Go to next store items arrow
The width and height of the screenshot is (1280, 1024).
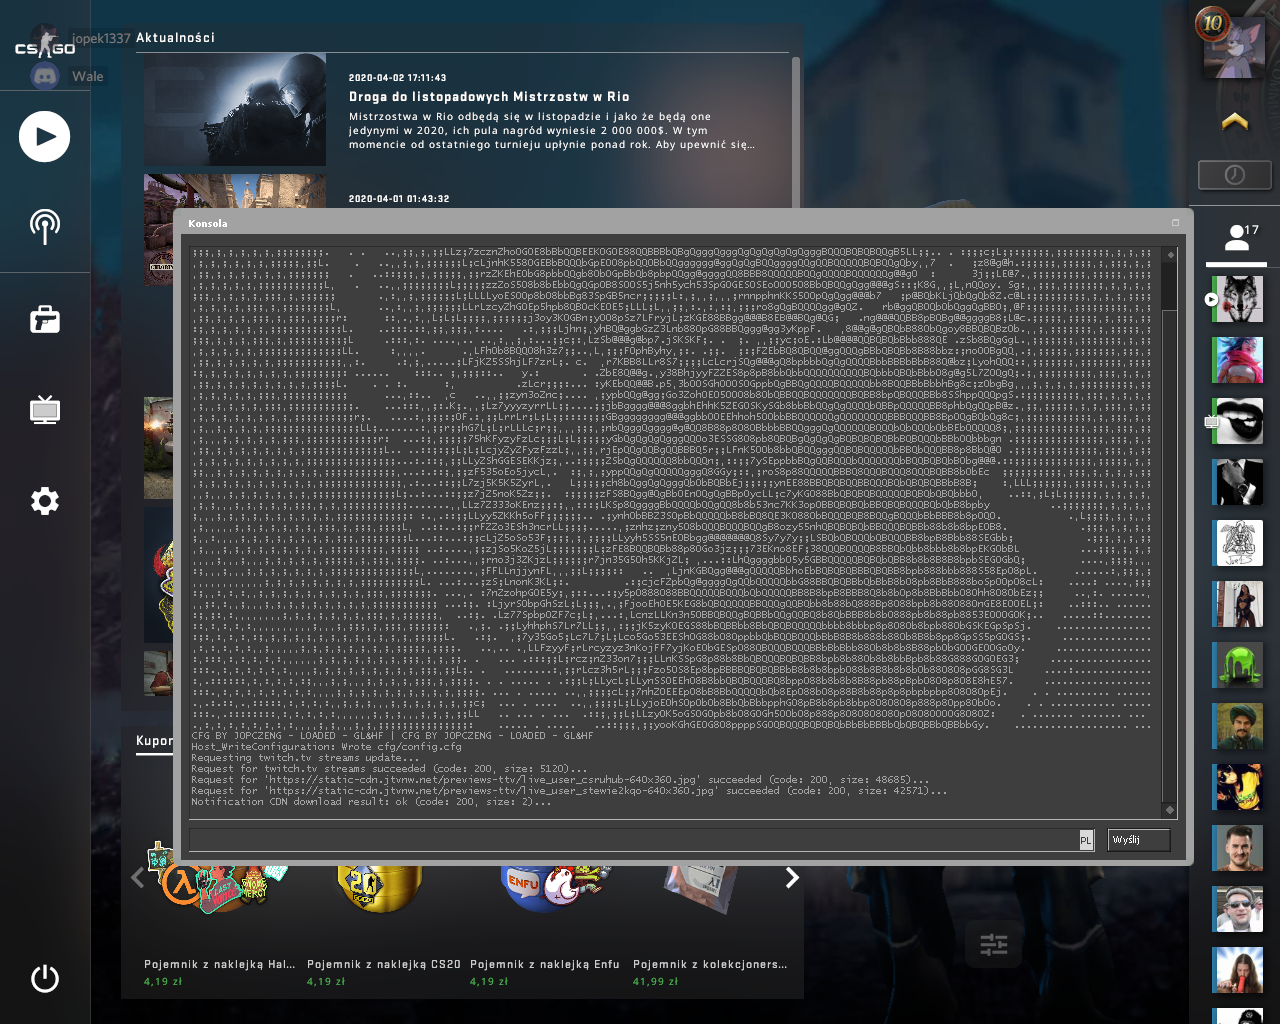[x=792, y=878]
